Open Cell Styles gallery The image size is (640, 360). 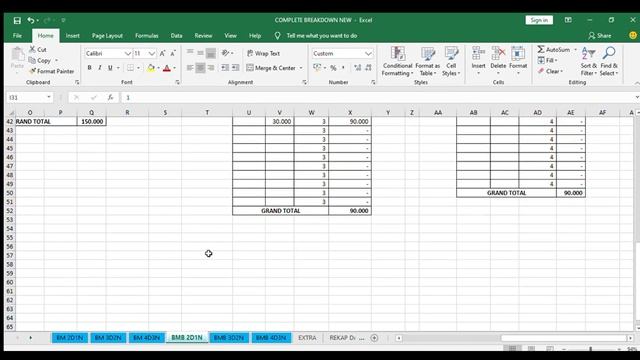(x=451, y=61)
